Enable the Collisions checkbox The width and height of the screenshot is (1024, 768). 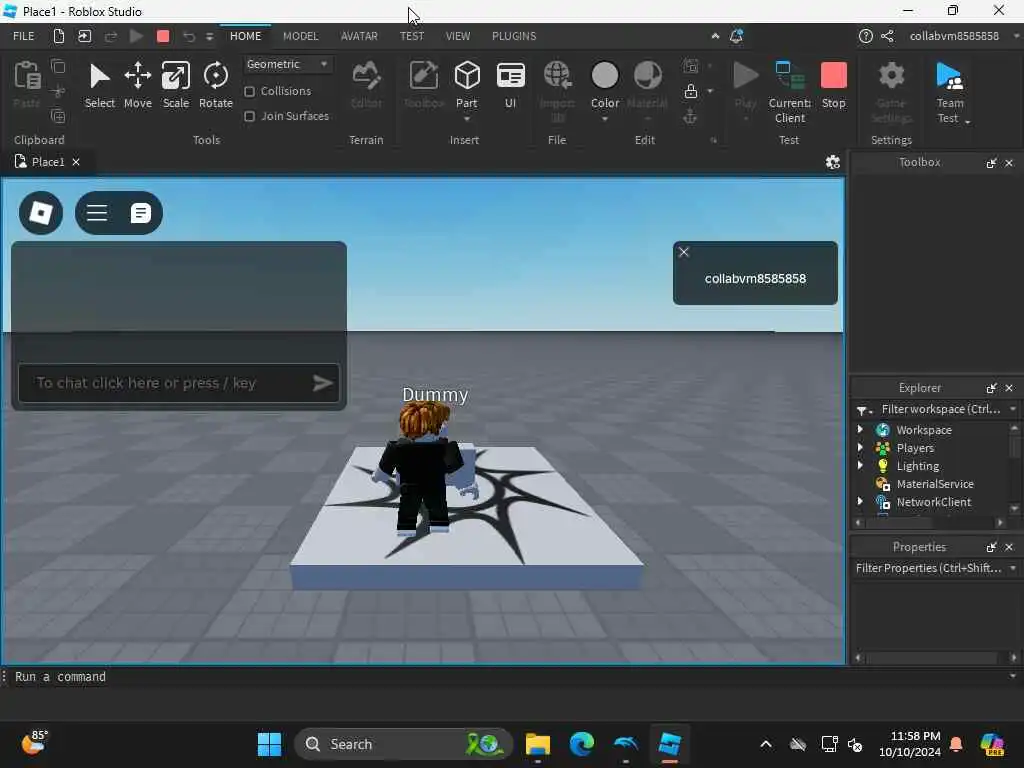click(x=249, y=91)
